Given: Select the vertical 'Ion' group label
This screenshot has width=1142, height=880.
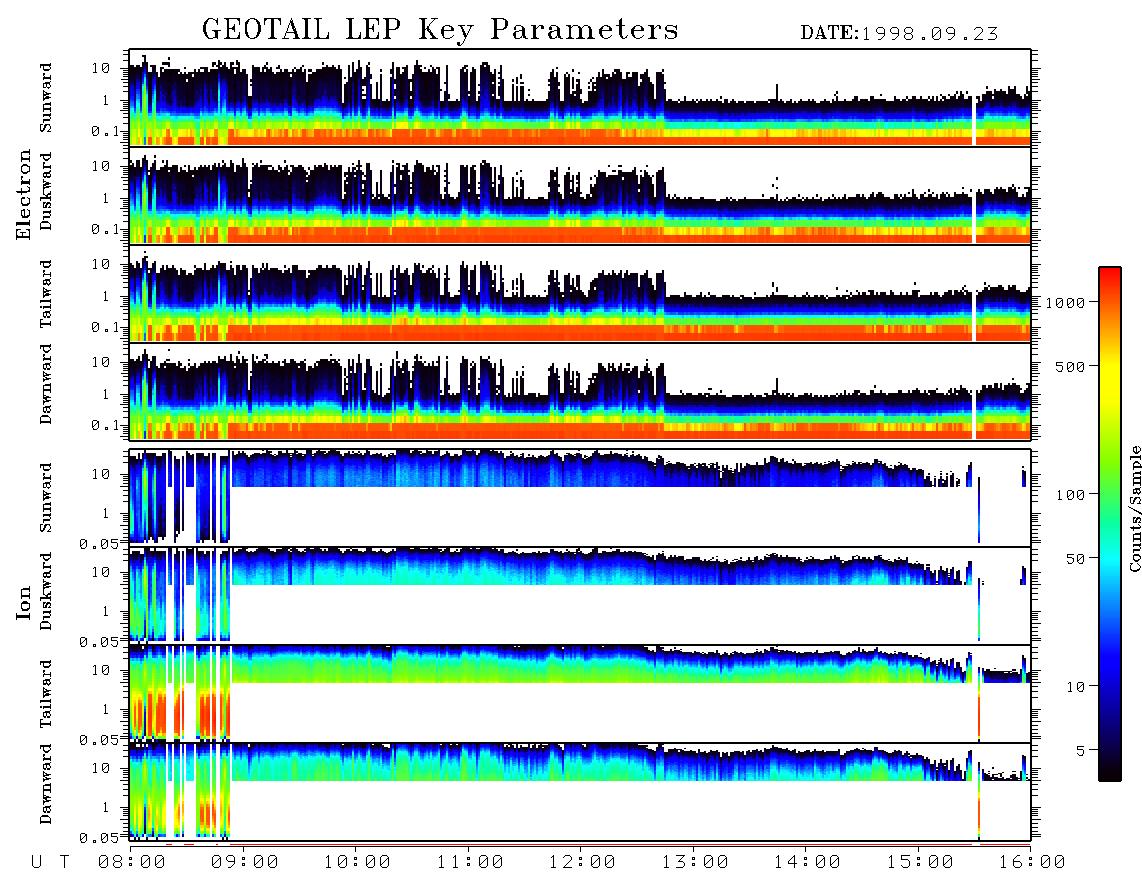Looking at the screenshot, I should [x=24, y=602].
